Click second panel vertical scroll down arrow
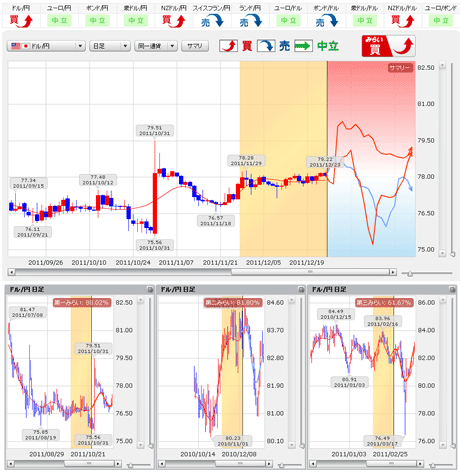Viewport: 460px width, 472px height. (292, 445)
